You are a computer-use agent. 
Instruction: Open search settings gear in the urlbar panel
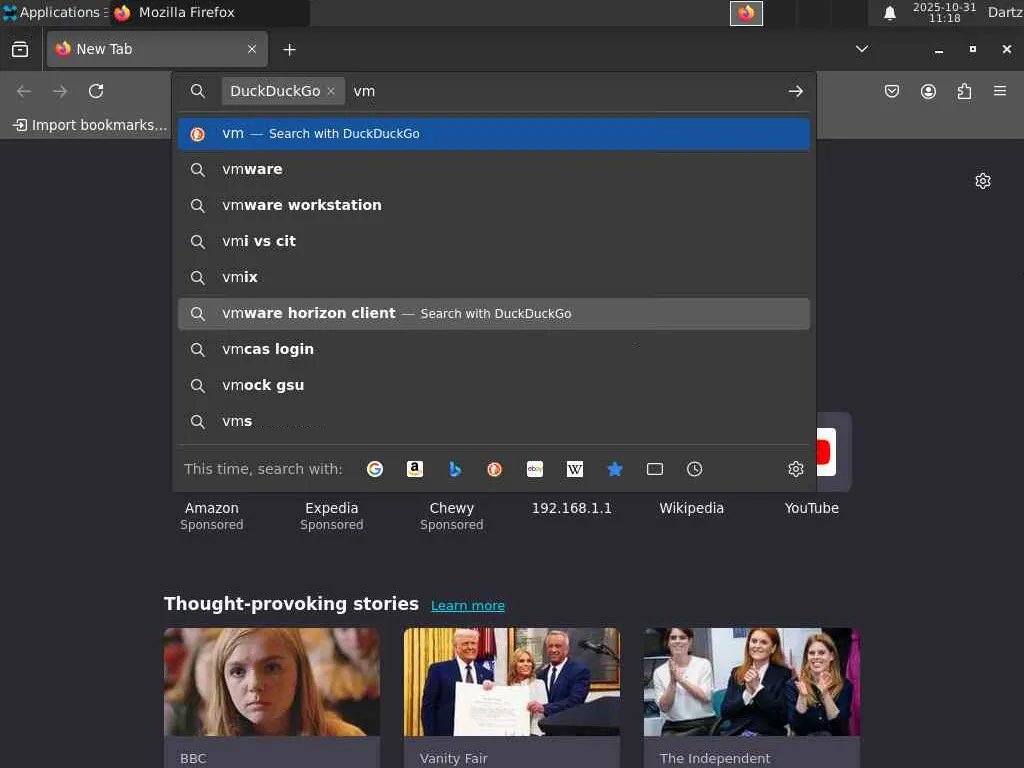coord(795,469)
